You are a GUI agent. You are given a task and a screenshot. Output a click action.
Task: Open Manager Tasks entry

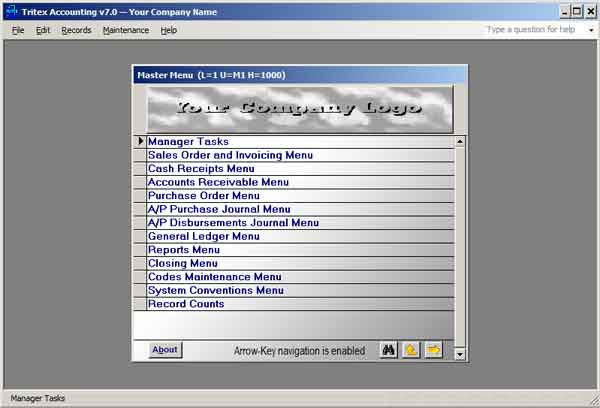[x=300, y=142]
